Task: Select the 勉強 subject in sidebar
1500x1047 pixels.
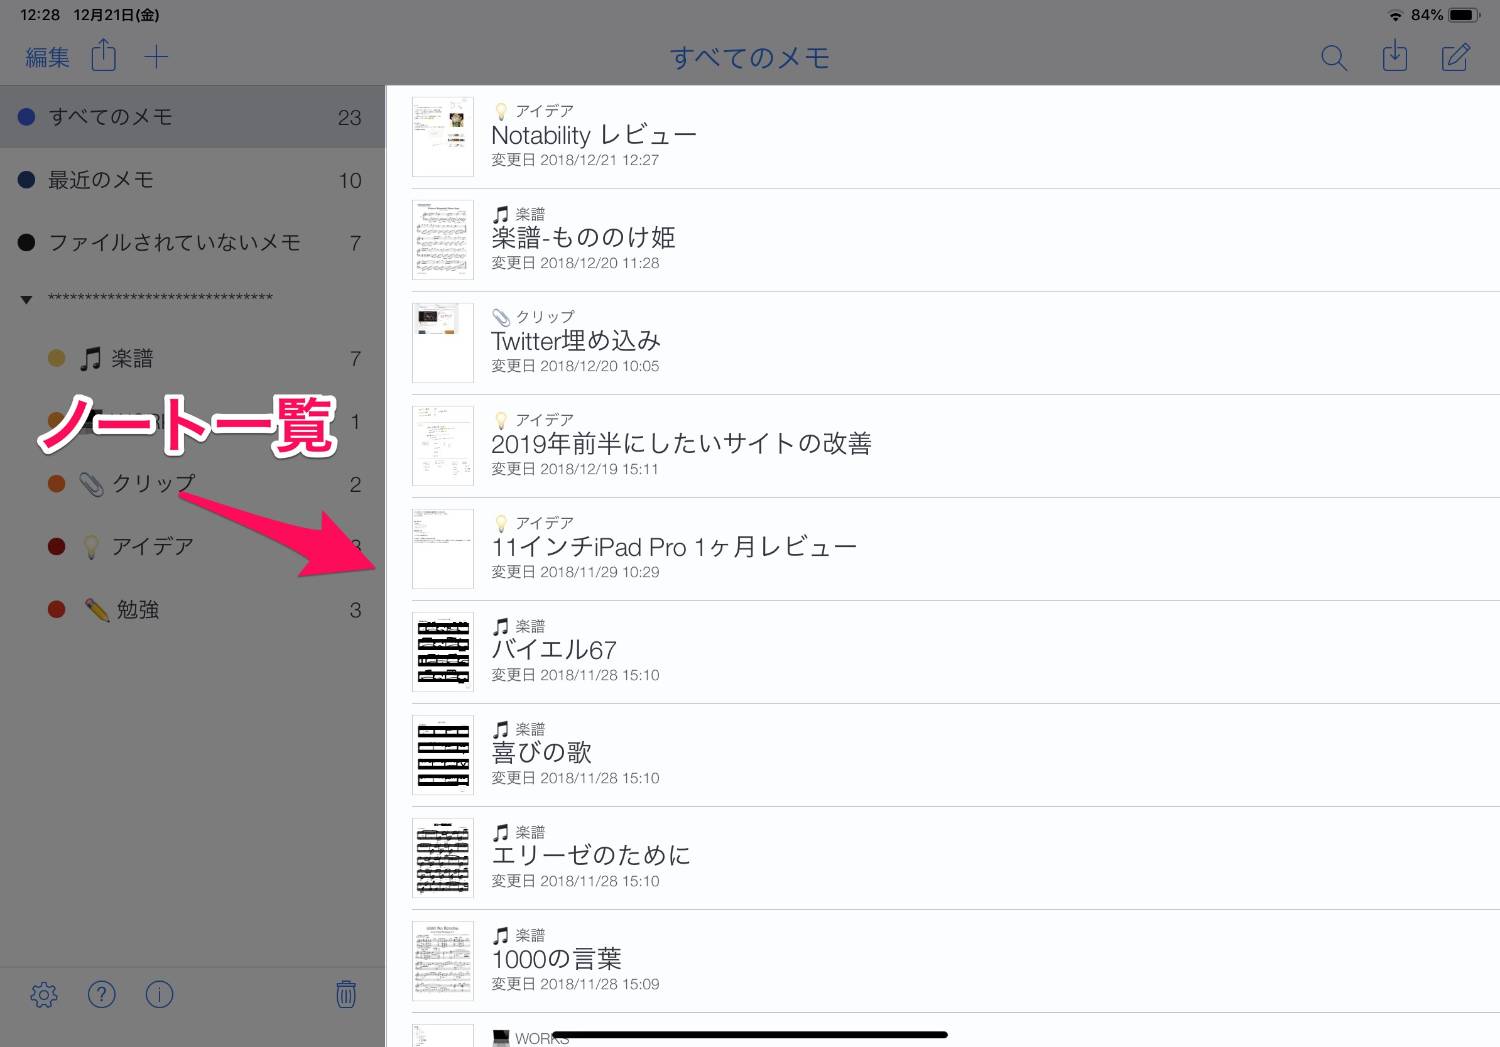Action: click(x=192, y=610)
